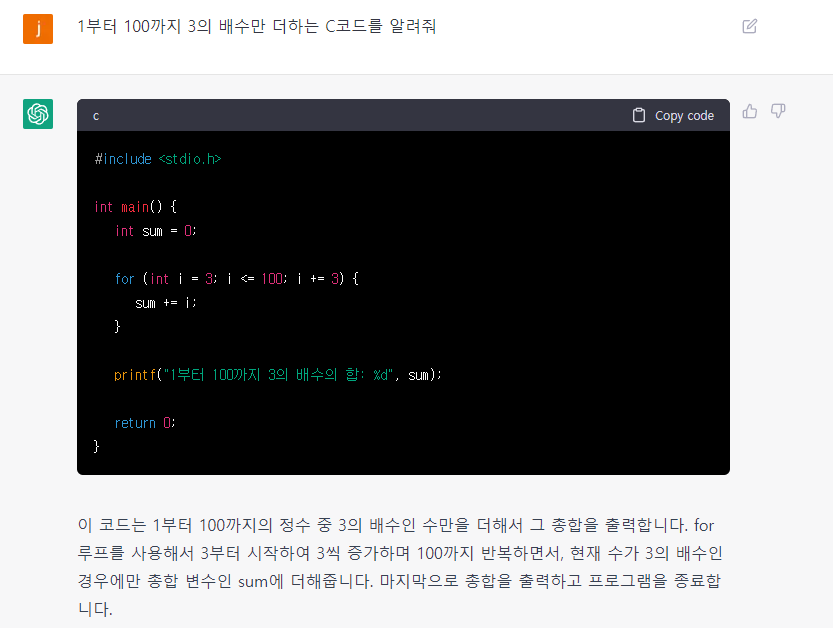Click the final closing brace of main
The height and width of the screenshot is (628, 833).
coord(97,446)
